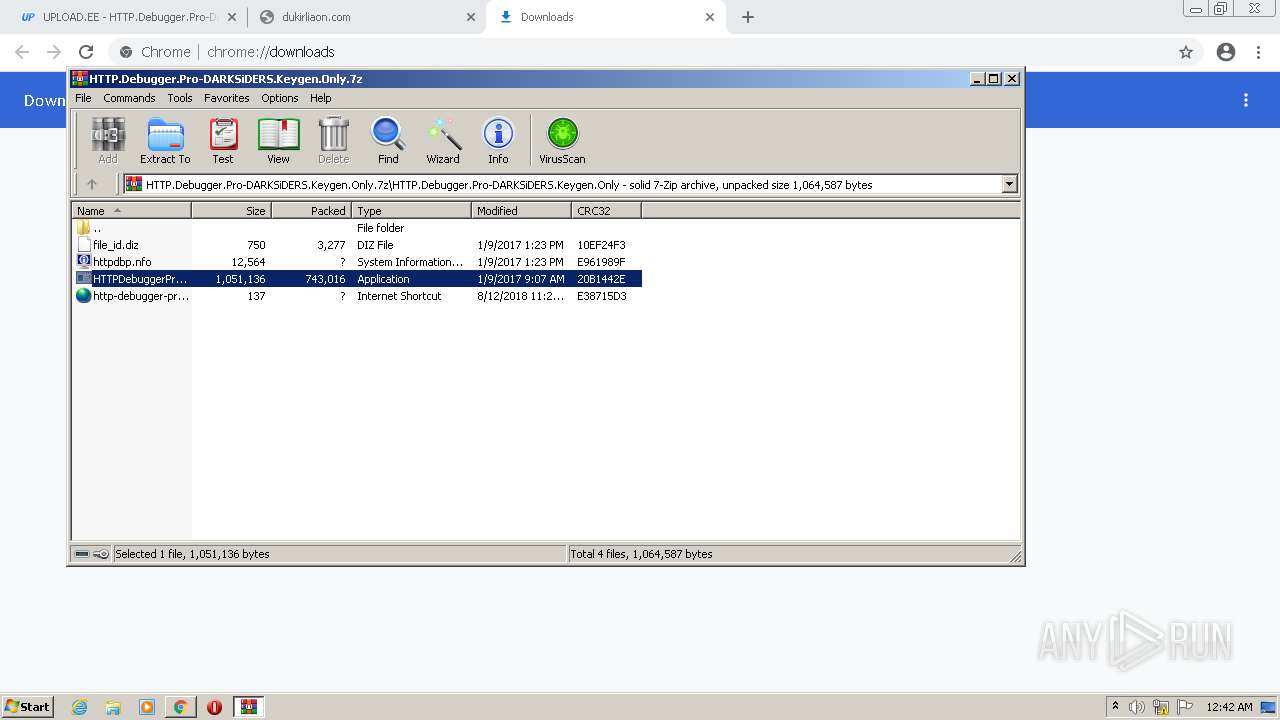Open Downloads page three-dot menu
Screen dimensions: 1280x720
[x=1246, y=100]
